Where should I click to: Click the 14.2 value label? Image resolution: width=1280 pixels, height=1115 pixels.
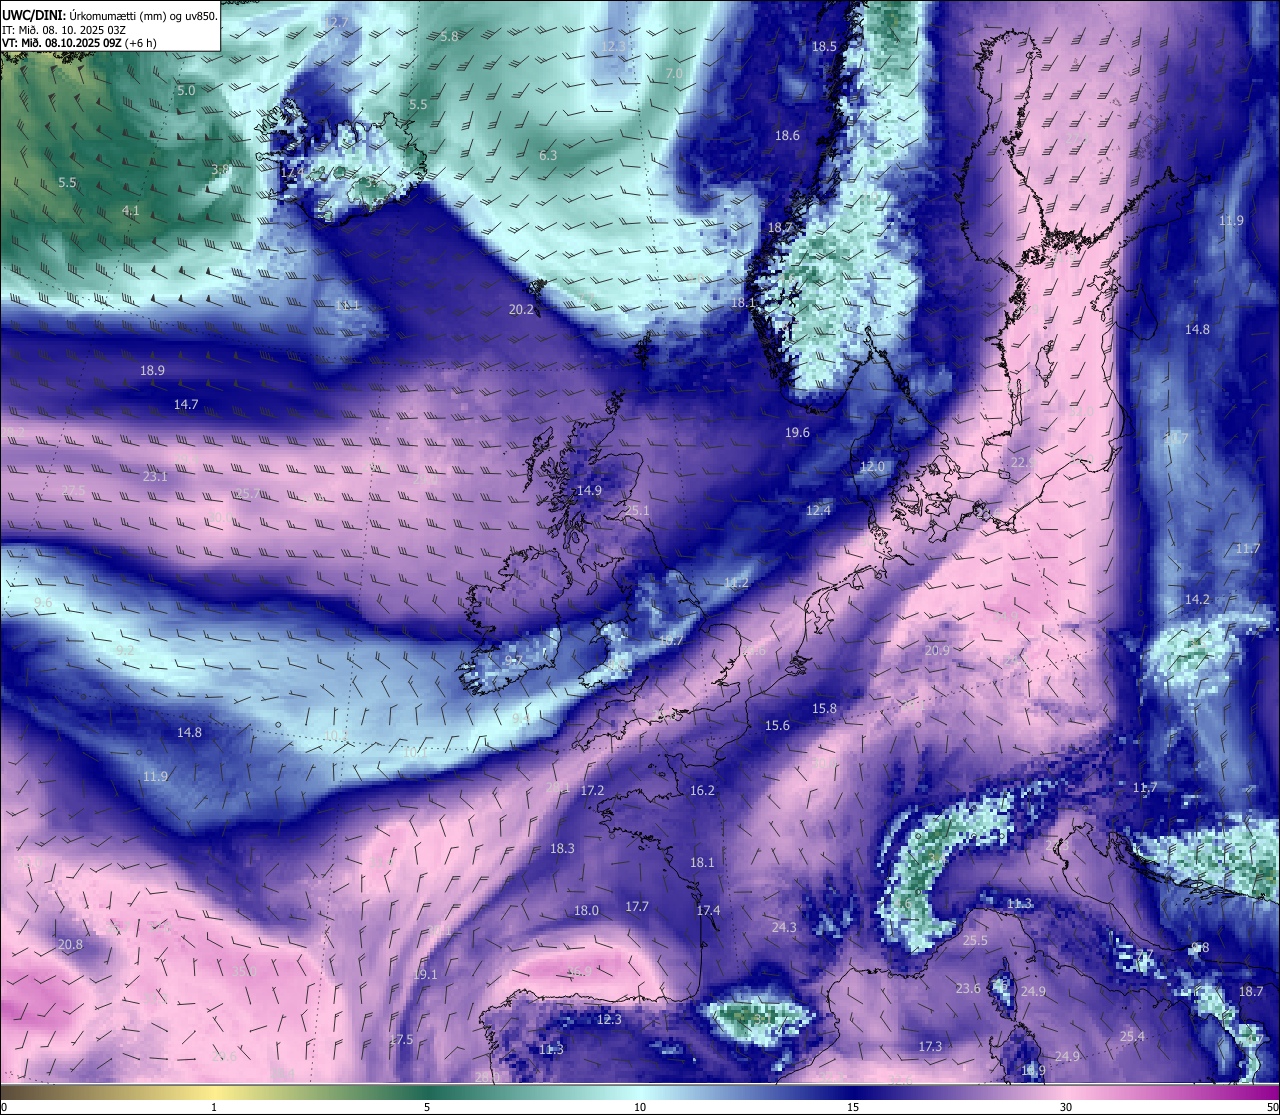[1197, 599]
